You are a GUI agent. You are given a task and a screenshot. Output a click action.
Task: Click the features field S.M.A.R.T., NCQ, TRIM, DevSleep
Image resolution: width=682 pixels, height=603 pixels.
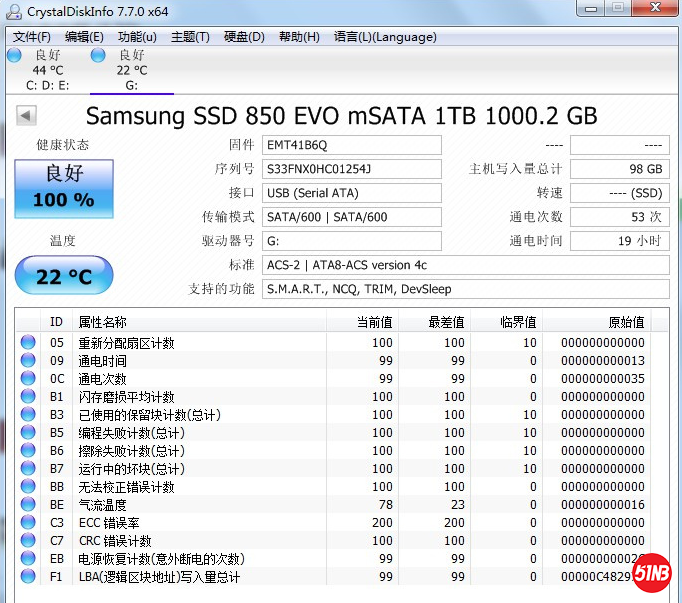tap(465, 289)
